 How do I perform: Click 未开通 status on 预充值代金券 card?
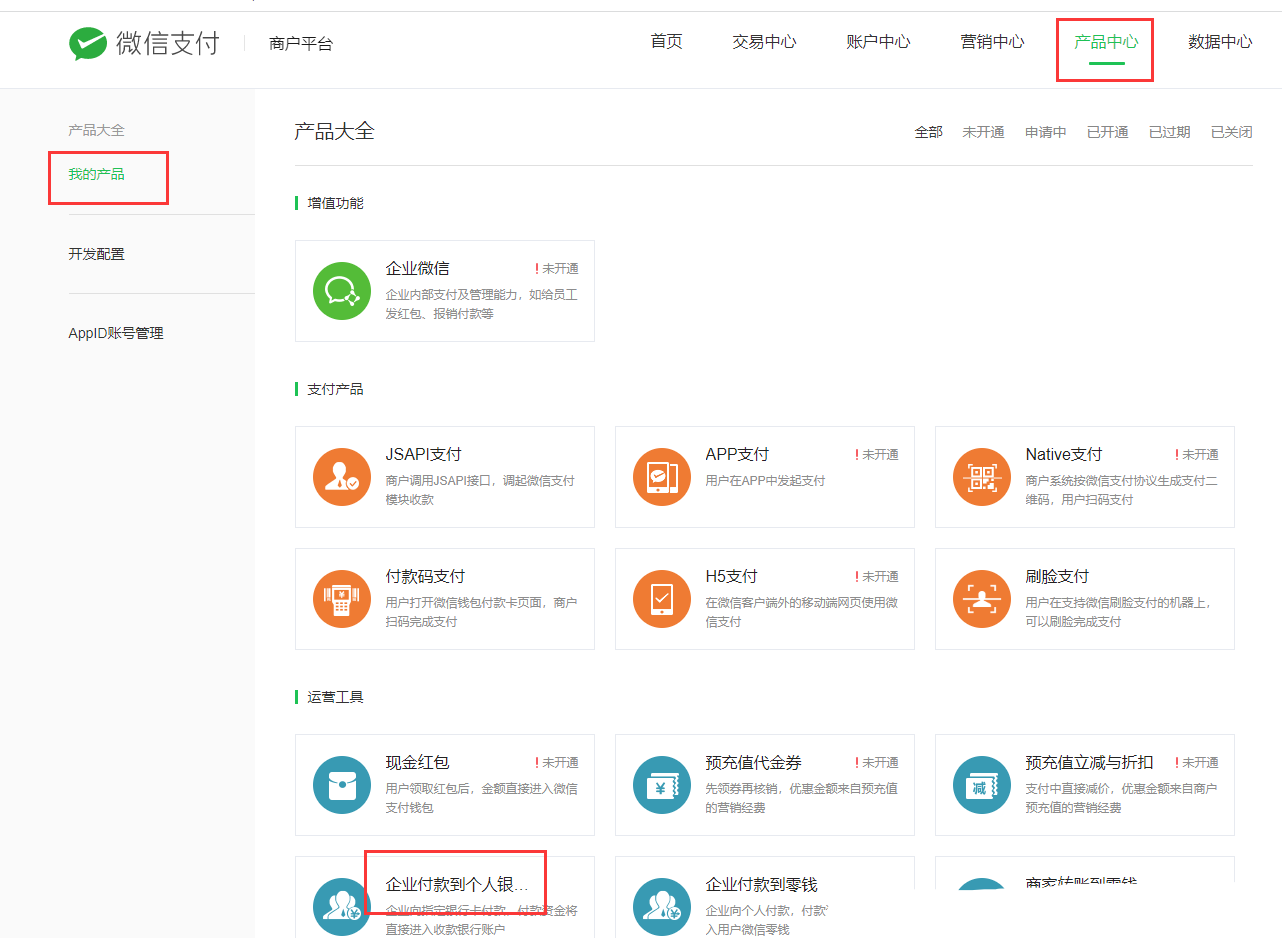pos(877,763)
